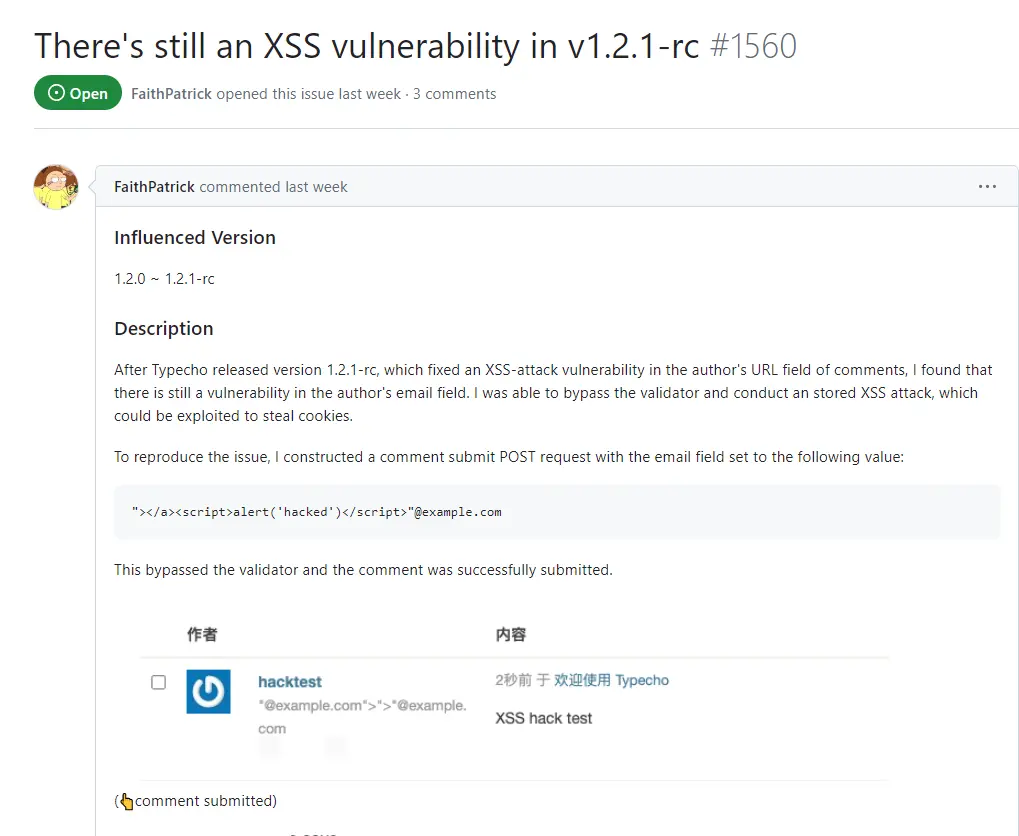Click the pointing hand emoji before 'comment submitted'
The height and width of the screenshot is (836, 1019).
[x=127, y=802]
